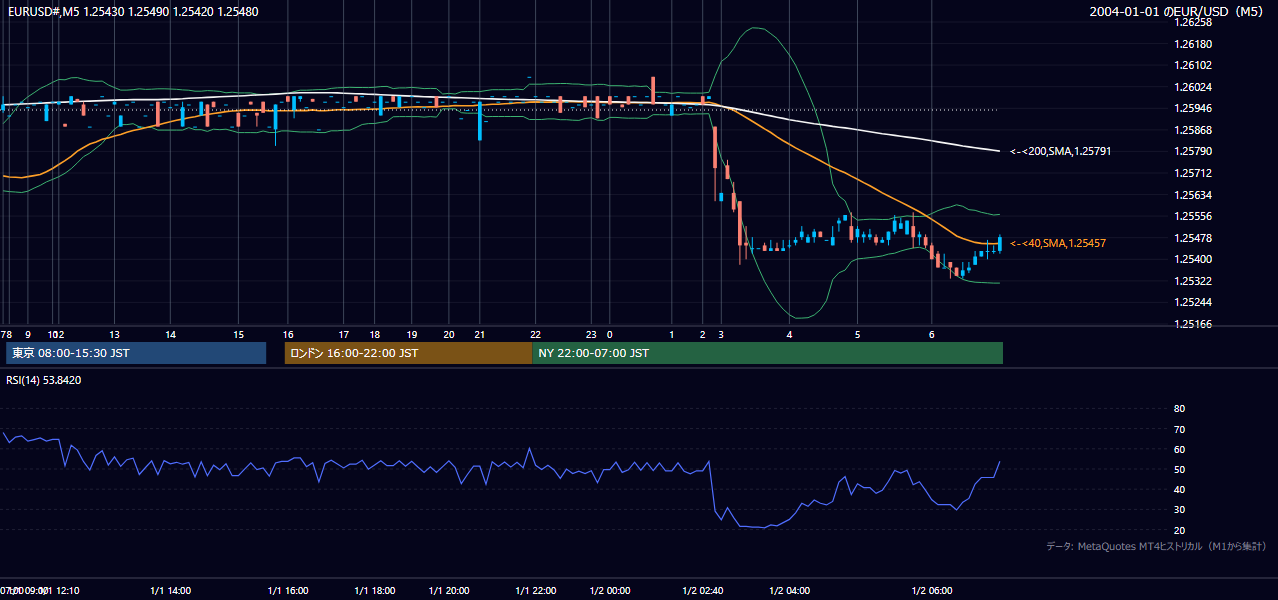This screenshot has height=600, width=1278.
Task: Click RSI scale level 30
Action: coord(1179,510)
